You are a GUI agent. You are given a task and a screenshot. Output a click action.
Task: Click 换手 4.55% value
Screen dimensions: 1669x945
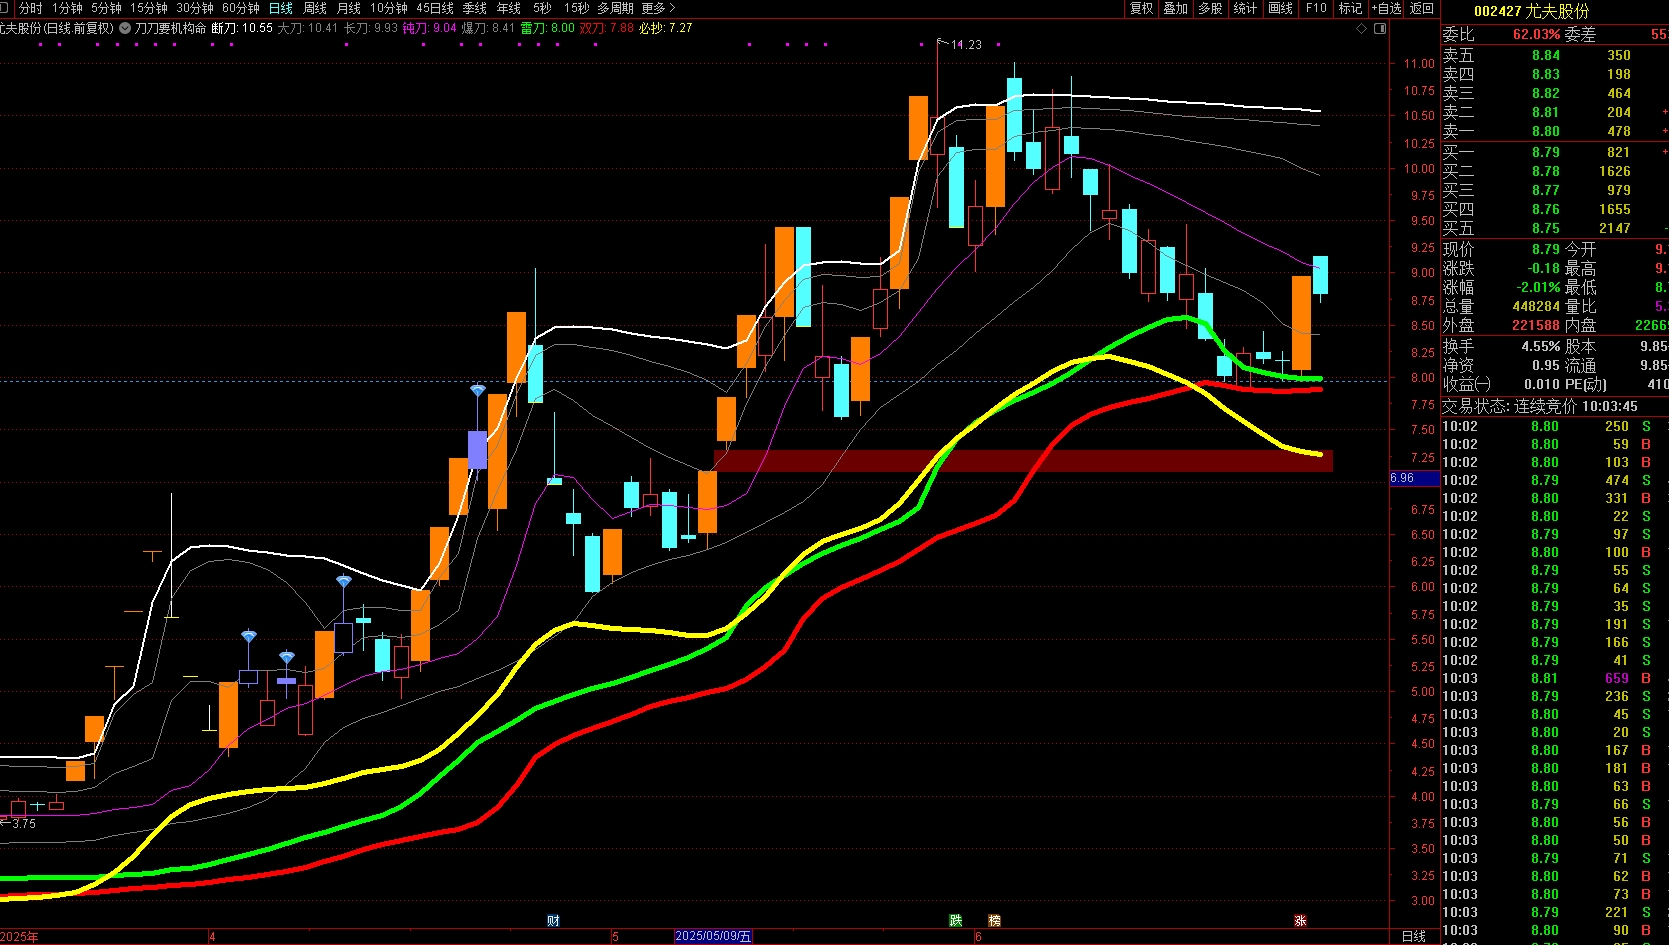pos(1541,346)
